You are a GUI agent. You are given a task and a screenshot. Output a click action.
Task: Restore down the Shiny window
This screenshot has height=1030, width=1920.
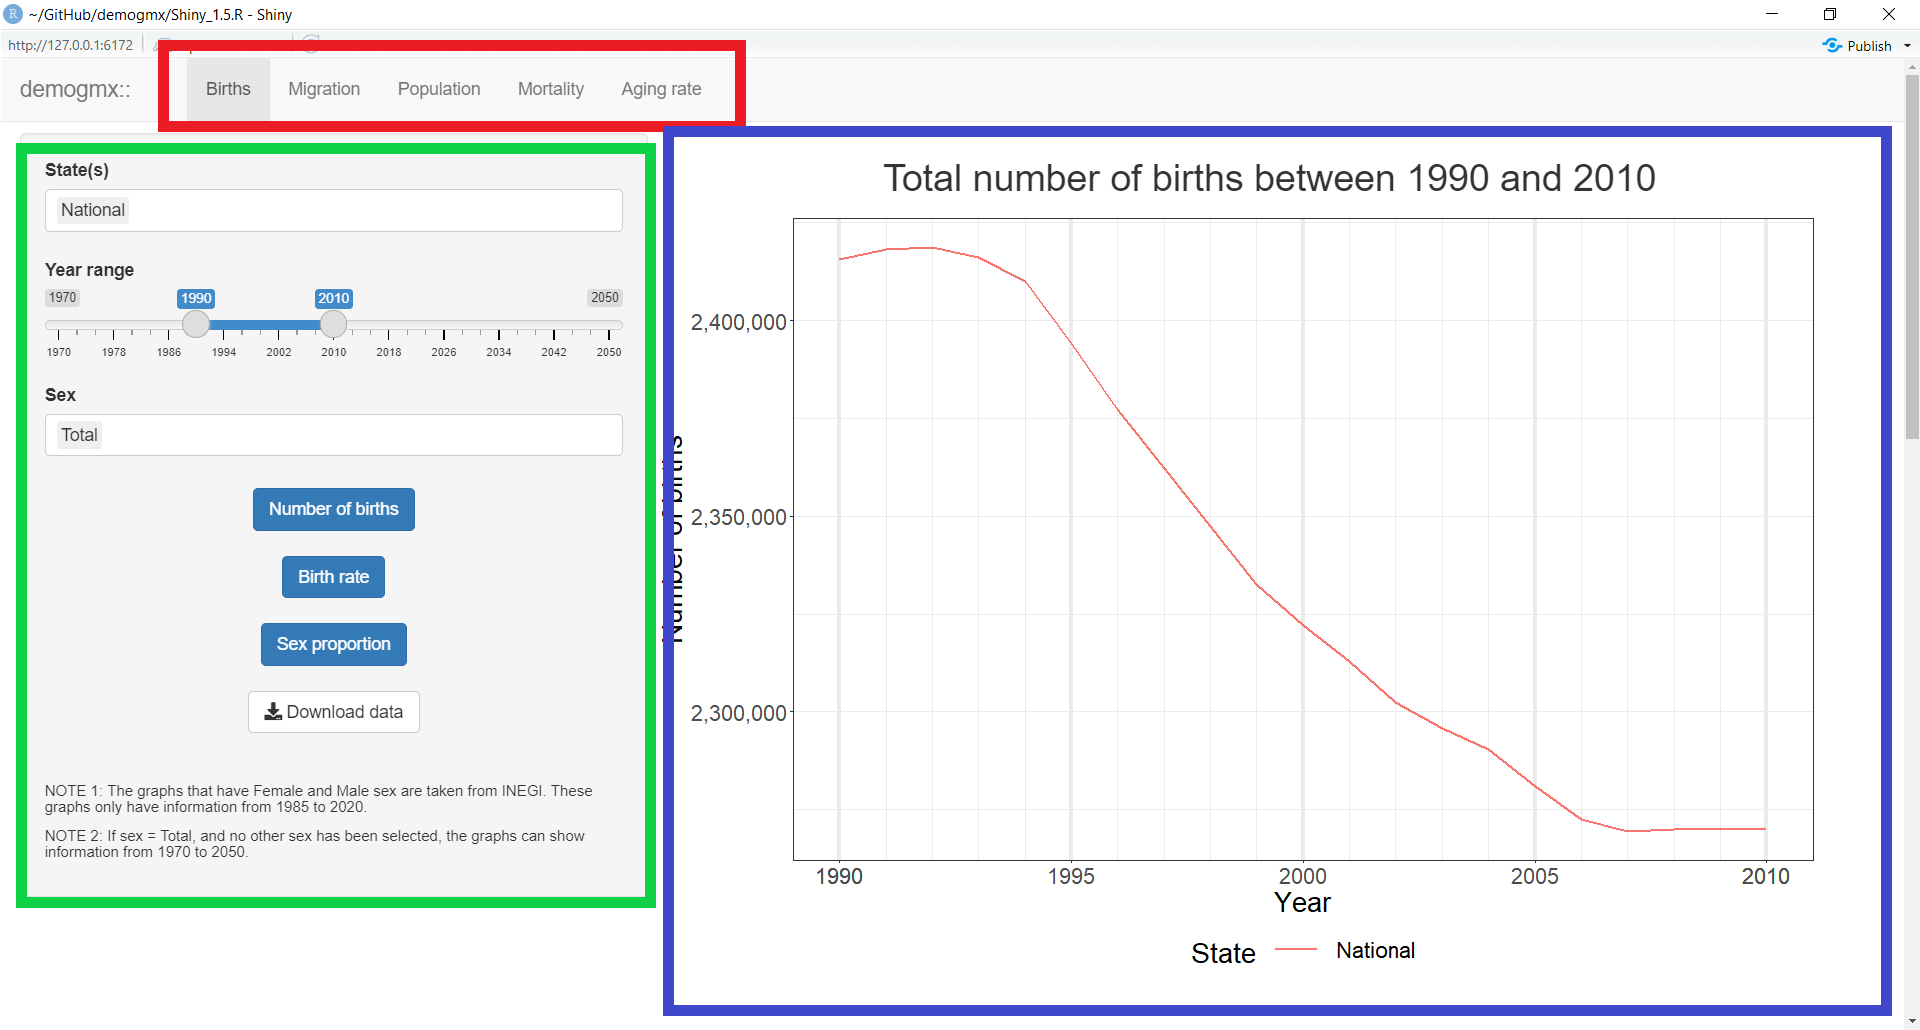pyautogui.click(x=1829, y=14)
